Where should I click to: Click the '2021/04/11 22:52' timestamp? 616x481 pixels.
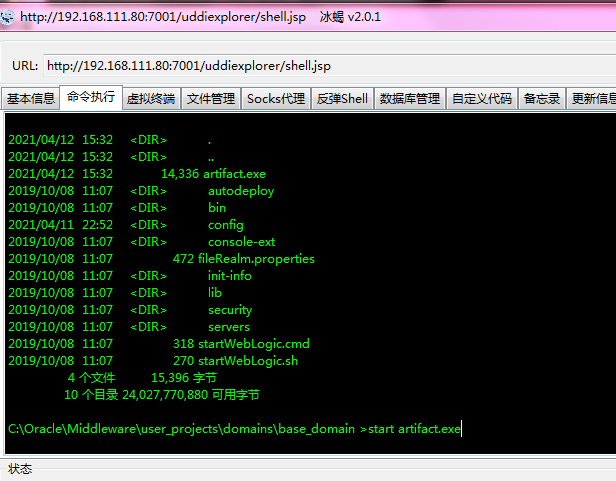60,225
